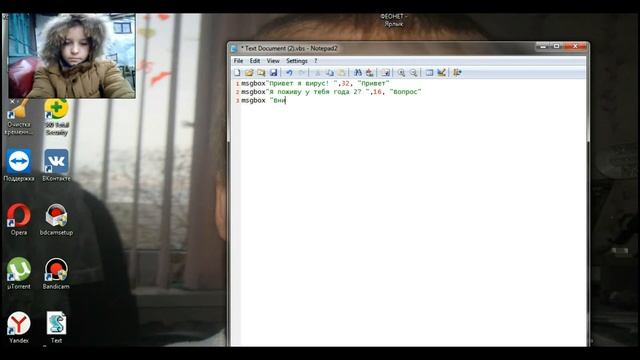Toggle Word Wrap toolbar icon
This screenshot has width=640, height=360.
(x=385, y=73)
